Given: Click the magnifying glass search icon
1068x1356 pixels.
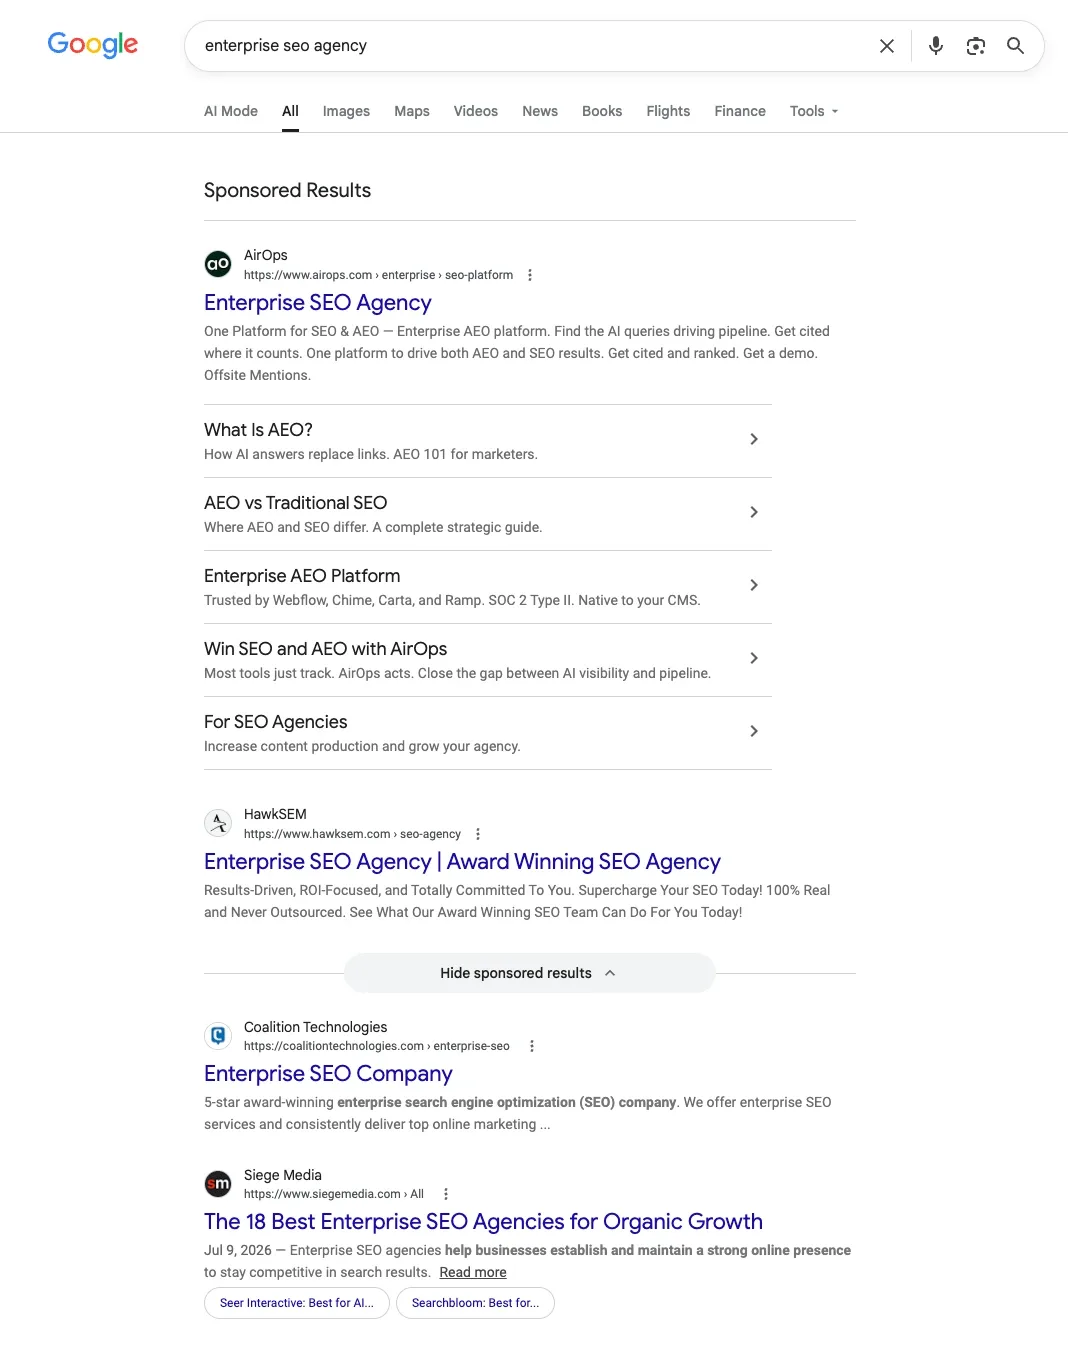Looking at the screenshot, I should coord(1015,46).
